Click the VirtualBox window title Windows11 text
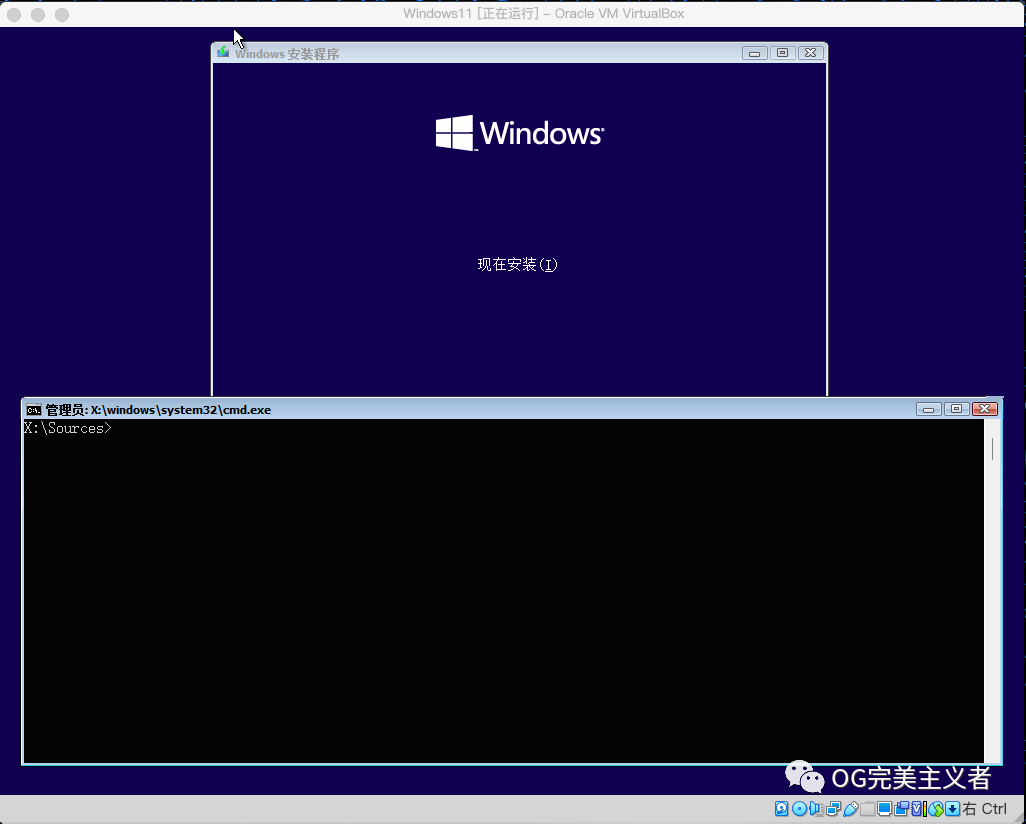1026x824 pixels. (x=543, y=14)
